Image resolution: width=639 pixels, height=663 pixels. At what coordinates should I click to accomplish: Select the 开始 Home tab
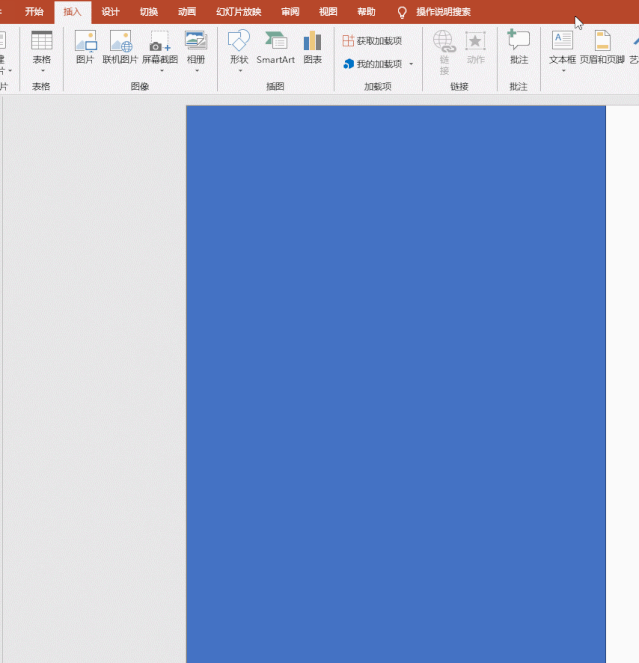34,12
